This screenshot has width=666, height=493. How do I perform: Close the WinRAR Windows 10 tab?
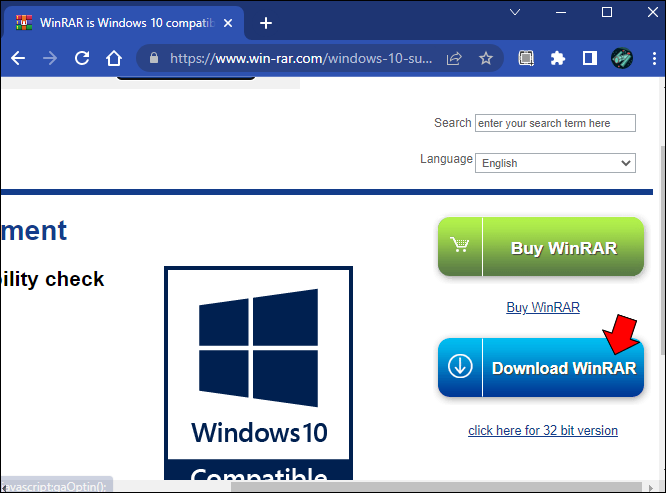228,23
